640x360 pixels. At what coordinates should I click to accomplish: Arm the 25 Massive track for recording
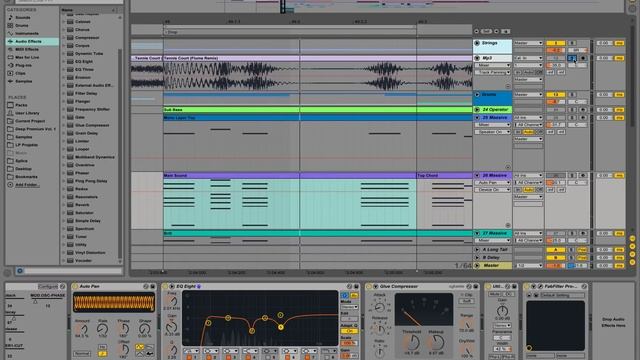[583, 117]
